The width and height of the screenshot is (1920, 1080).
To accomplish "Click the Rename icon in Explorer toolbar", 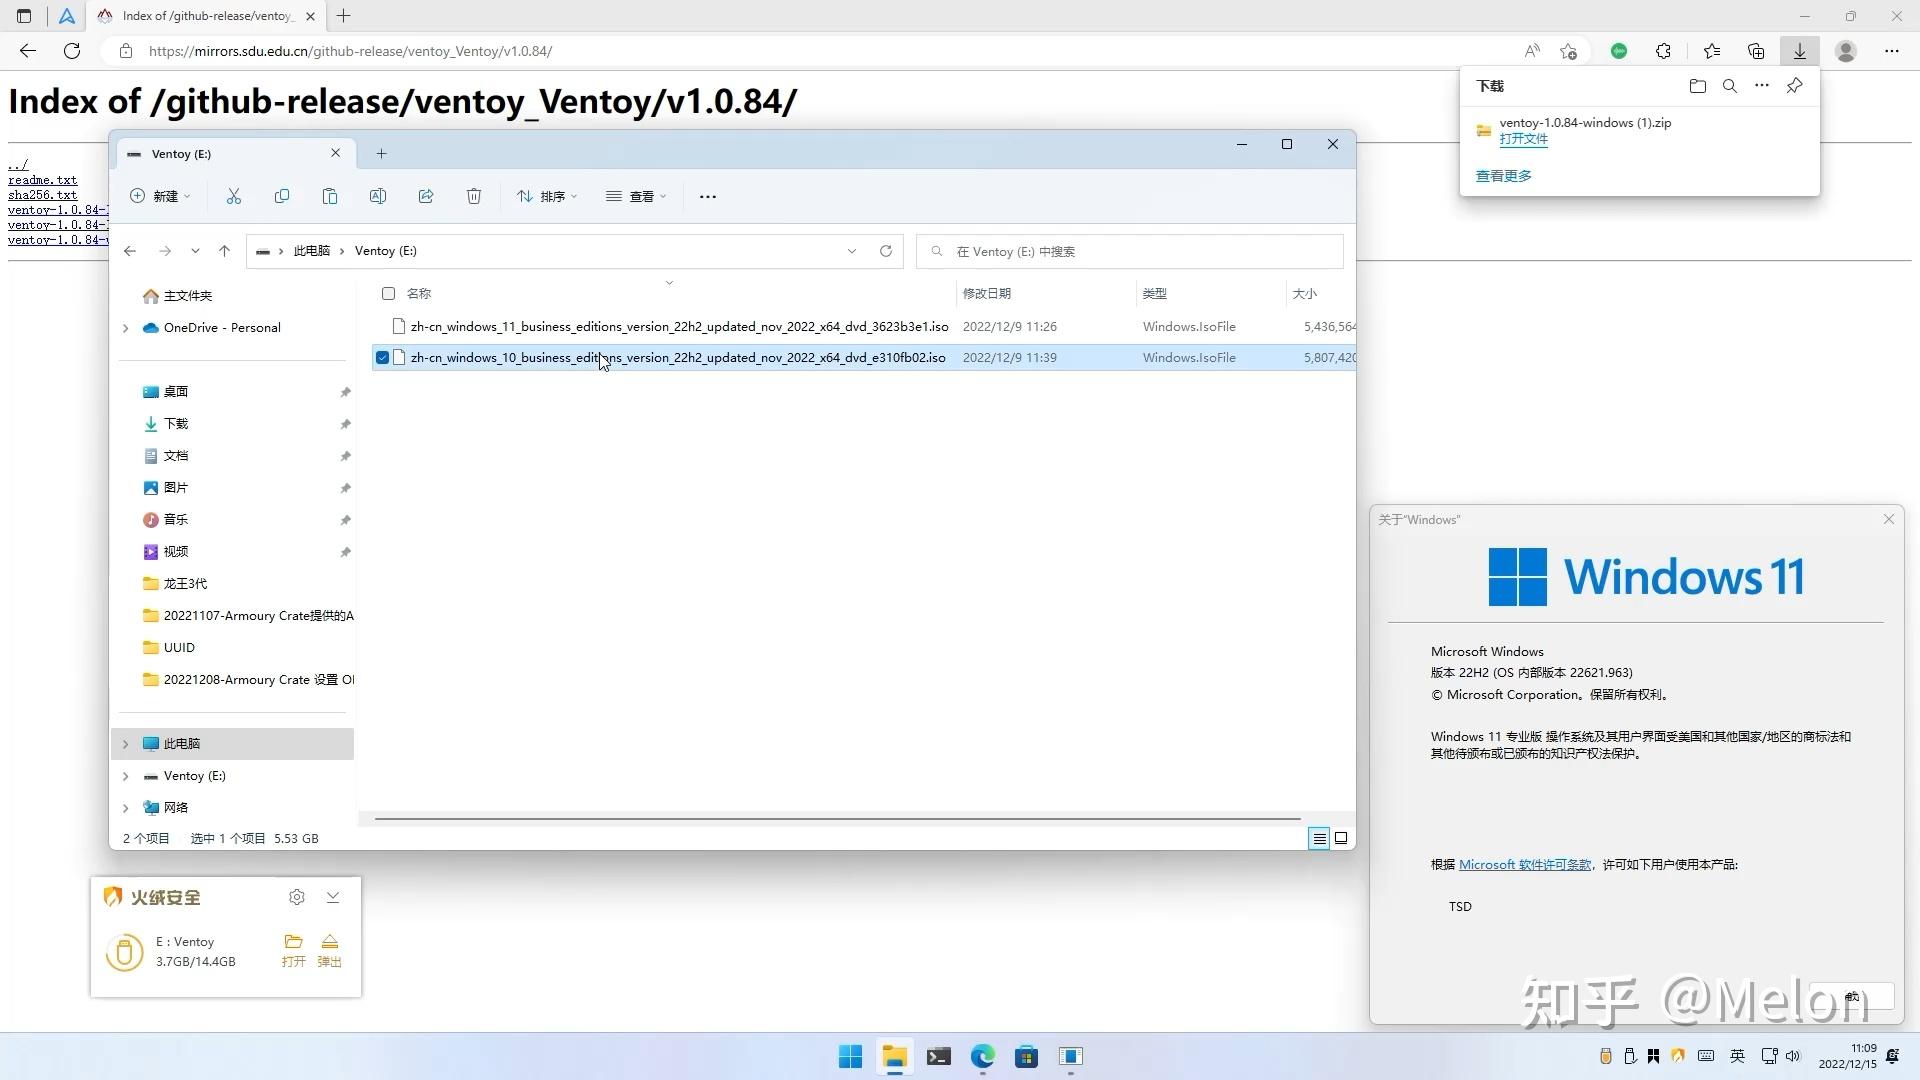I will pos(378,196).
